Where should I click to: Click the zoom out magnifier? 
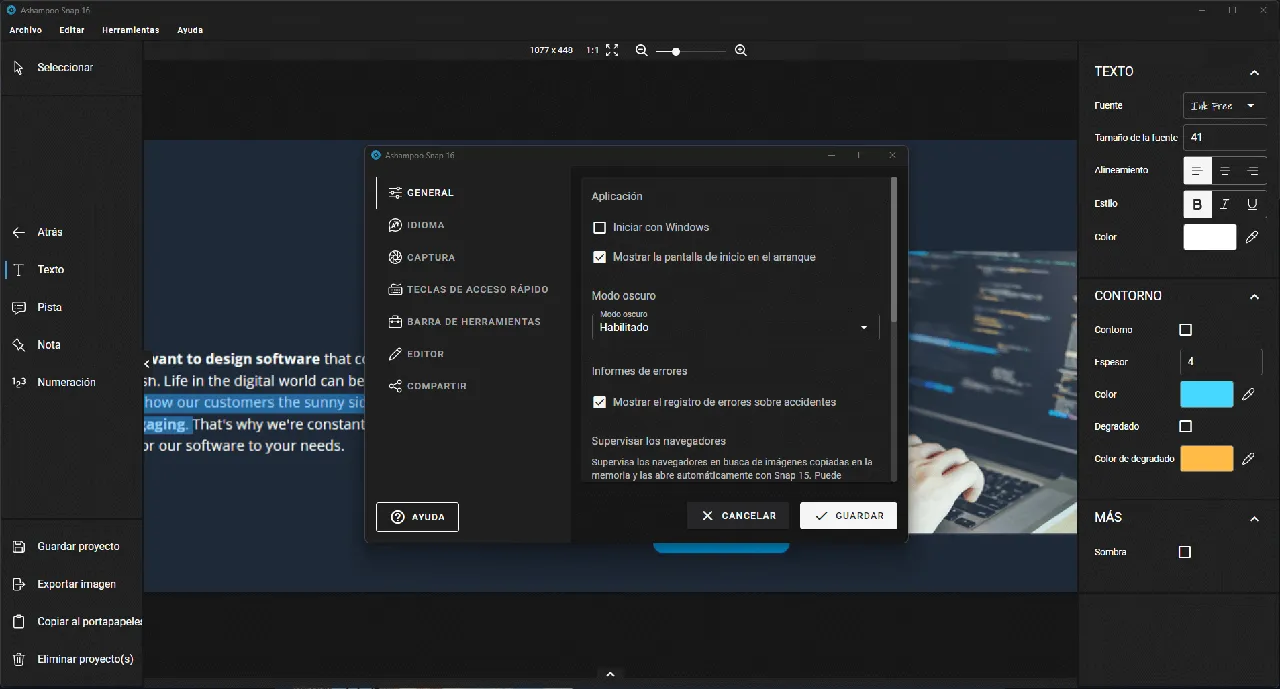pyautogui.click(x=642, y=50)
